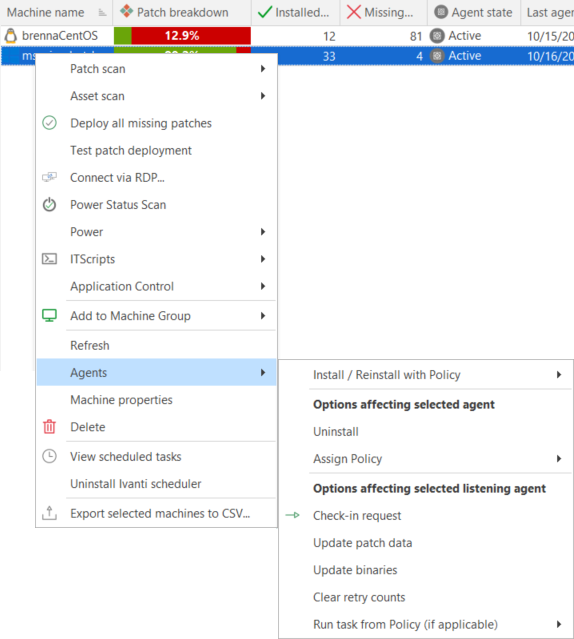Click the red trash Delete icon
The width and height of the screenshot is (574, 639).
tap(49, 427)
